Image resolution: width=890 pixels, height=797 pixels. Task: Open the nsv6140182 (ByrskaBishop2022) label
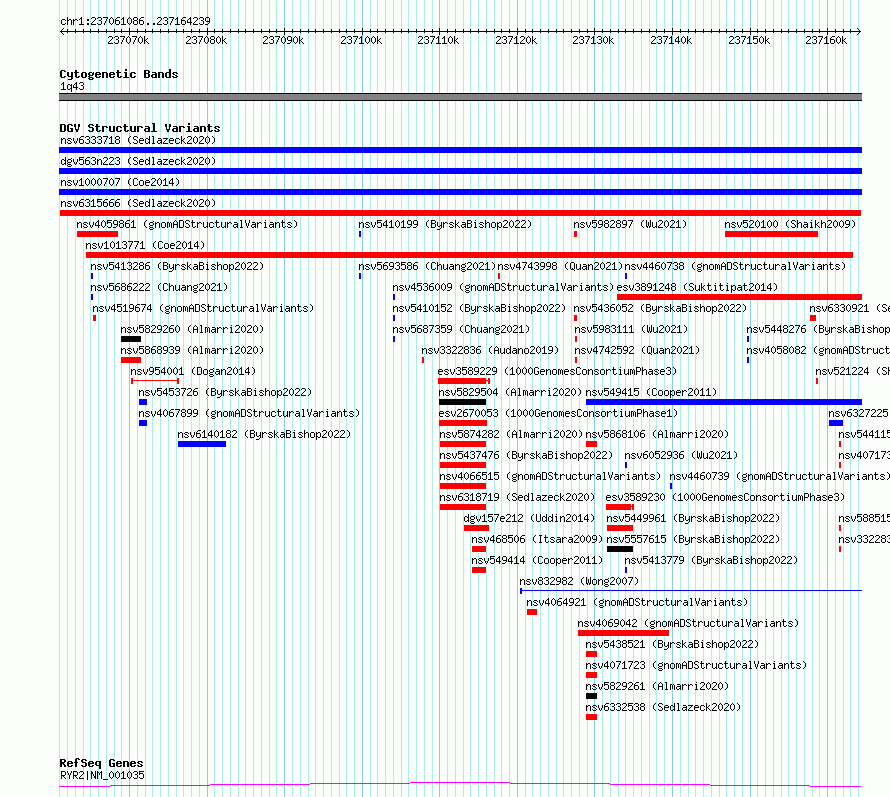[x=264, y=434]
